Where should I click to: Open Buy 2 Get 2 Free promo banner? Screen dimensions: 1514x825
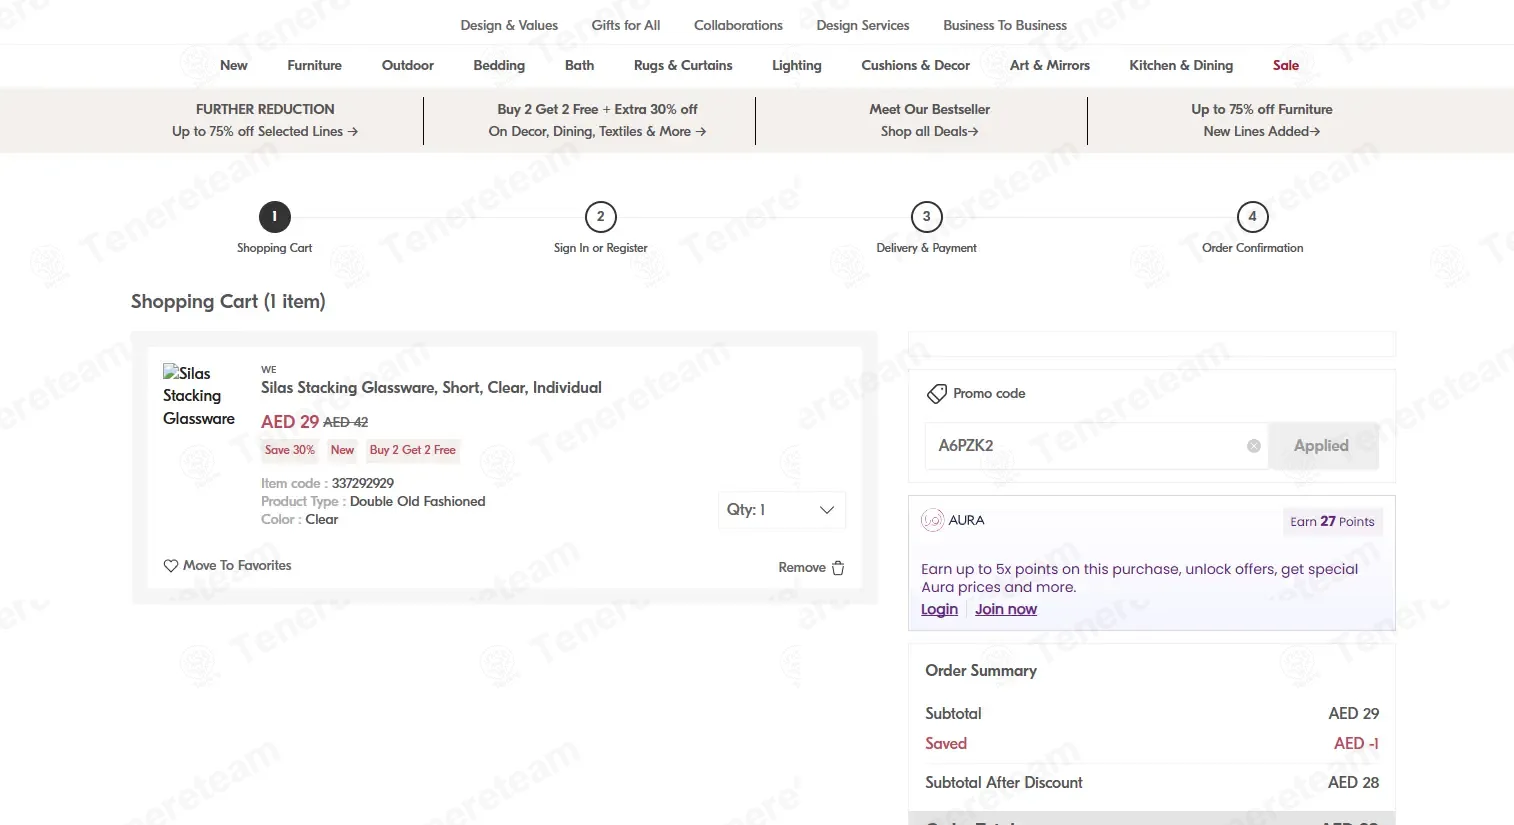pyautogui.click(x=598, y=120)
